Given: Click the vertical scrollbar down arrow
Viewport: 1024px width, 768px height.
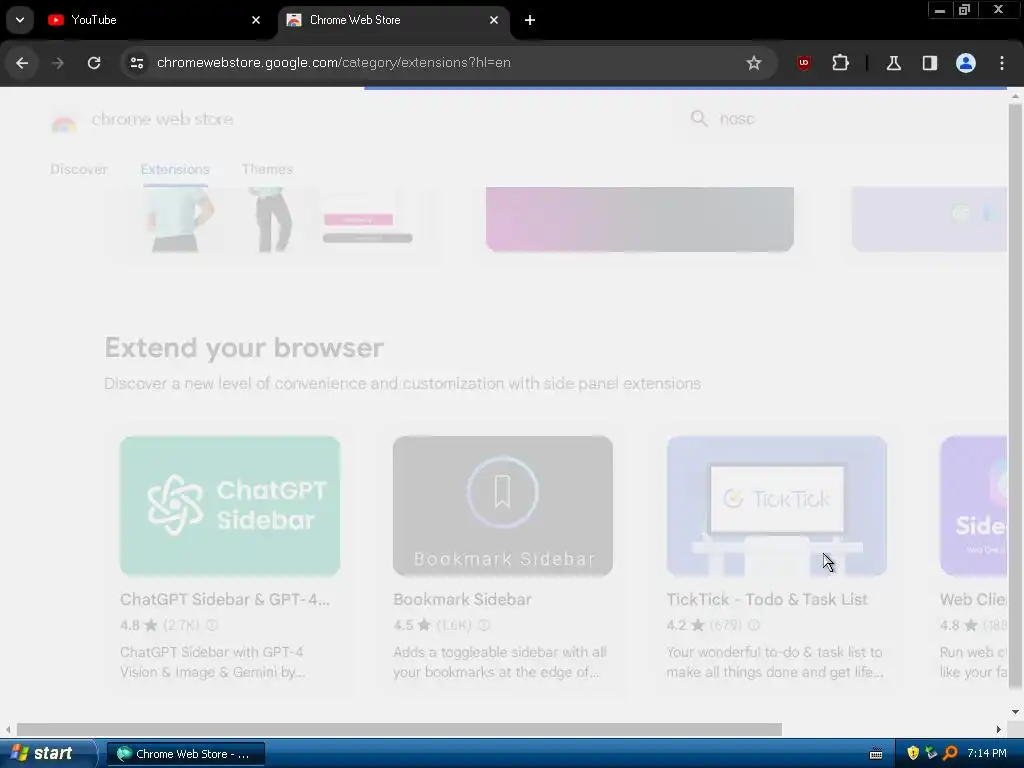Looking at the screenshot, I should pos(1015,712).
